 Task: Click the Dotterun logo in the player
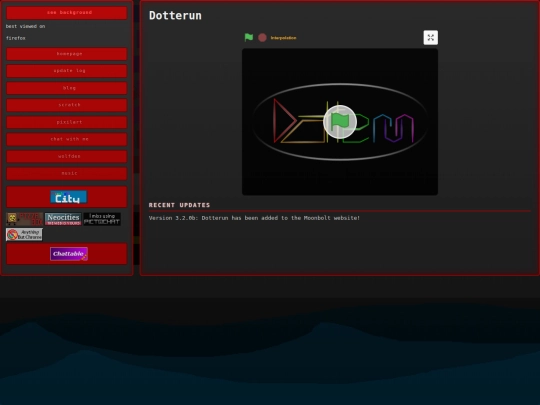[x=340, y=122]
